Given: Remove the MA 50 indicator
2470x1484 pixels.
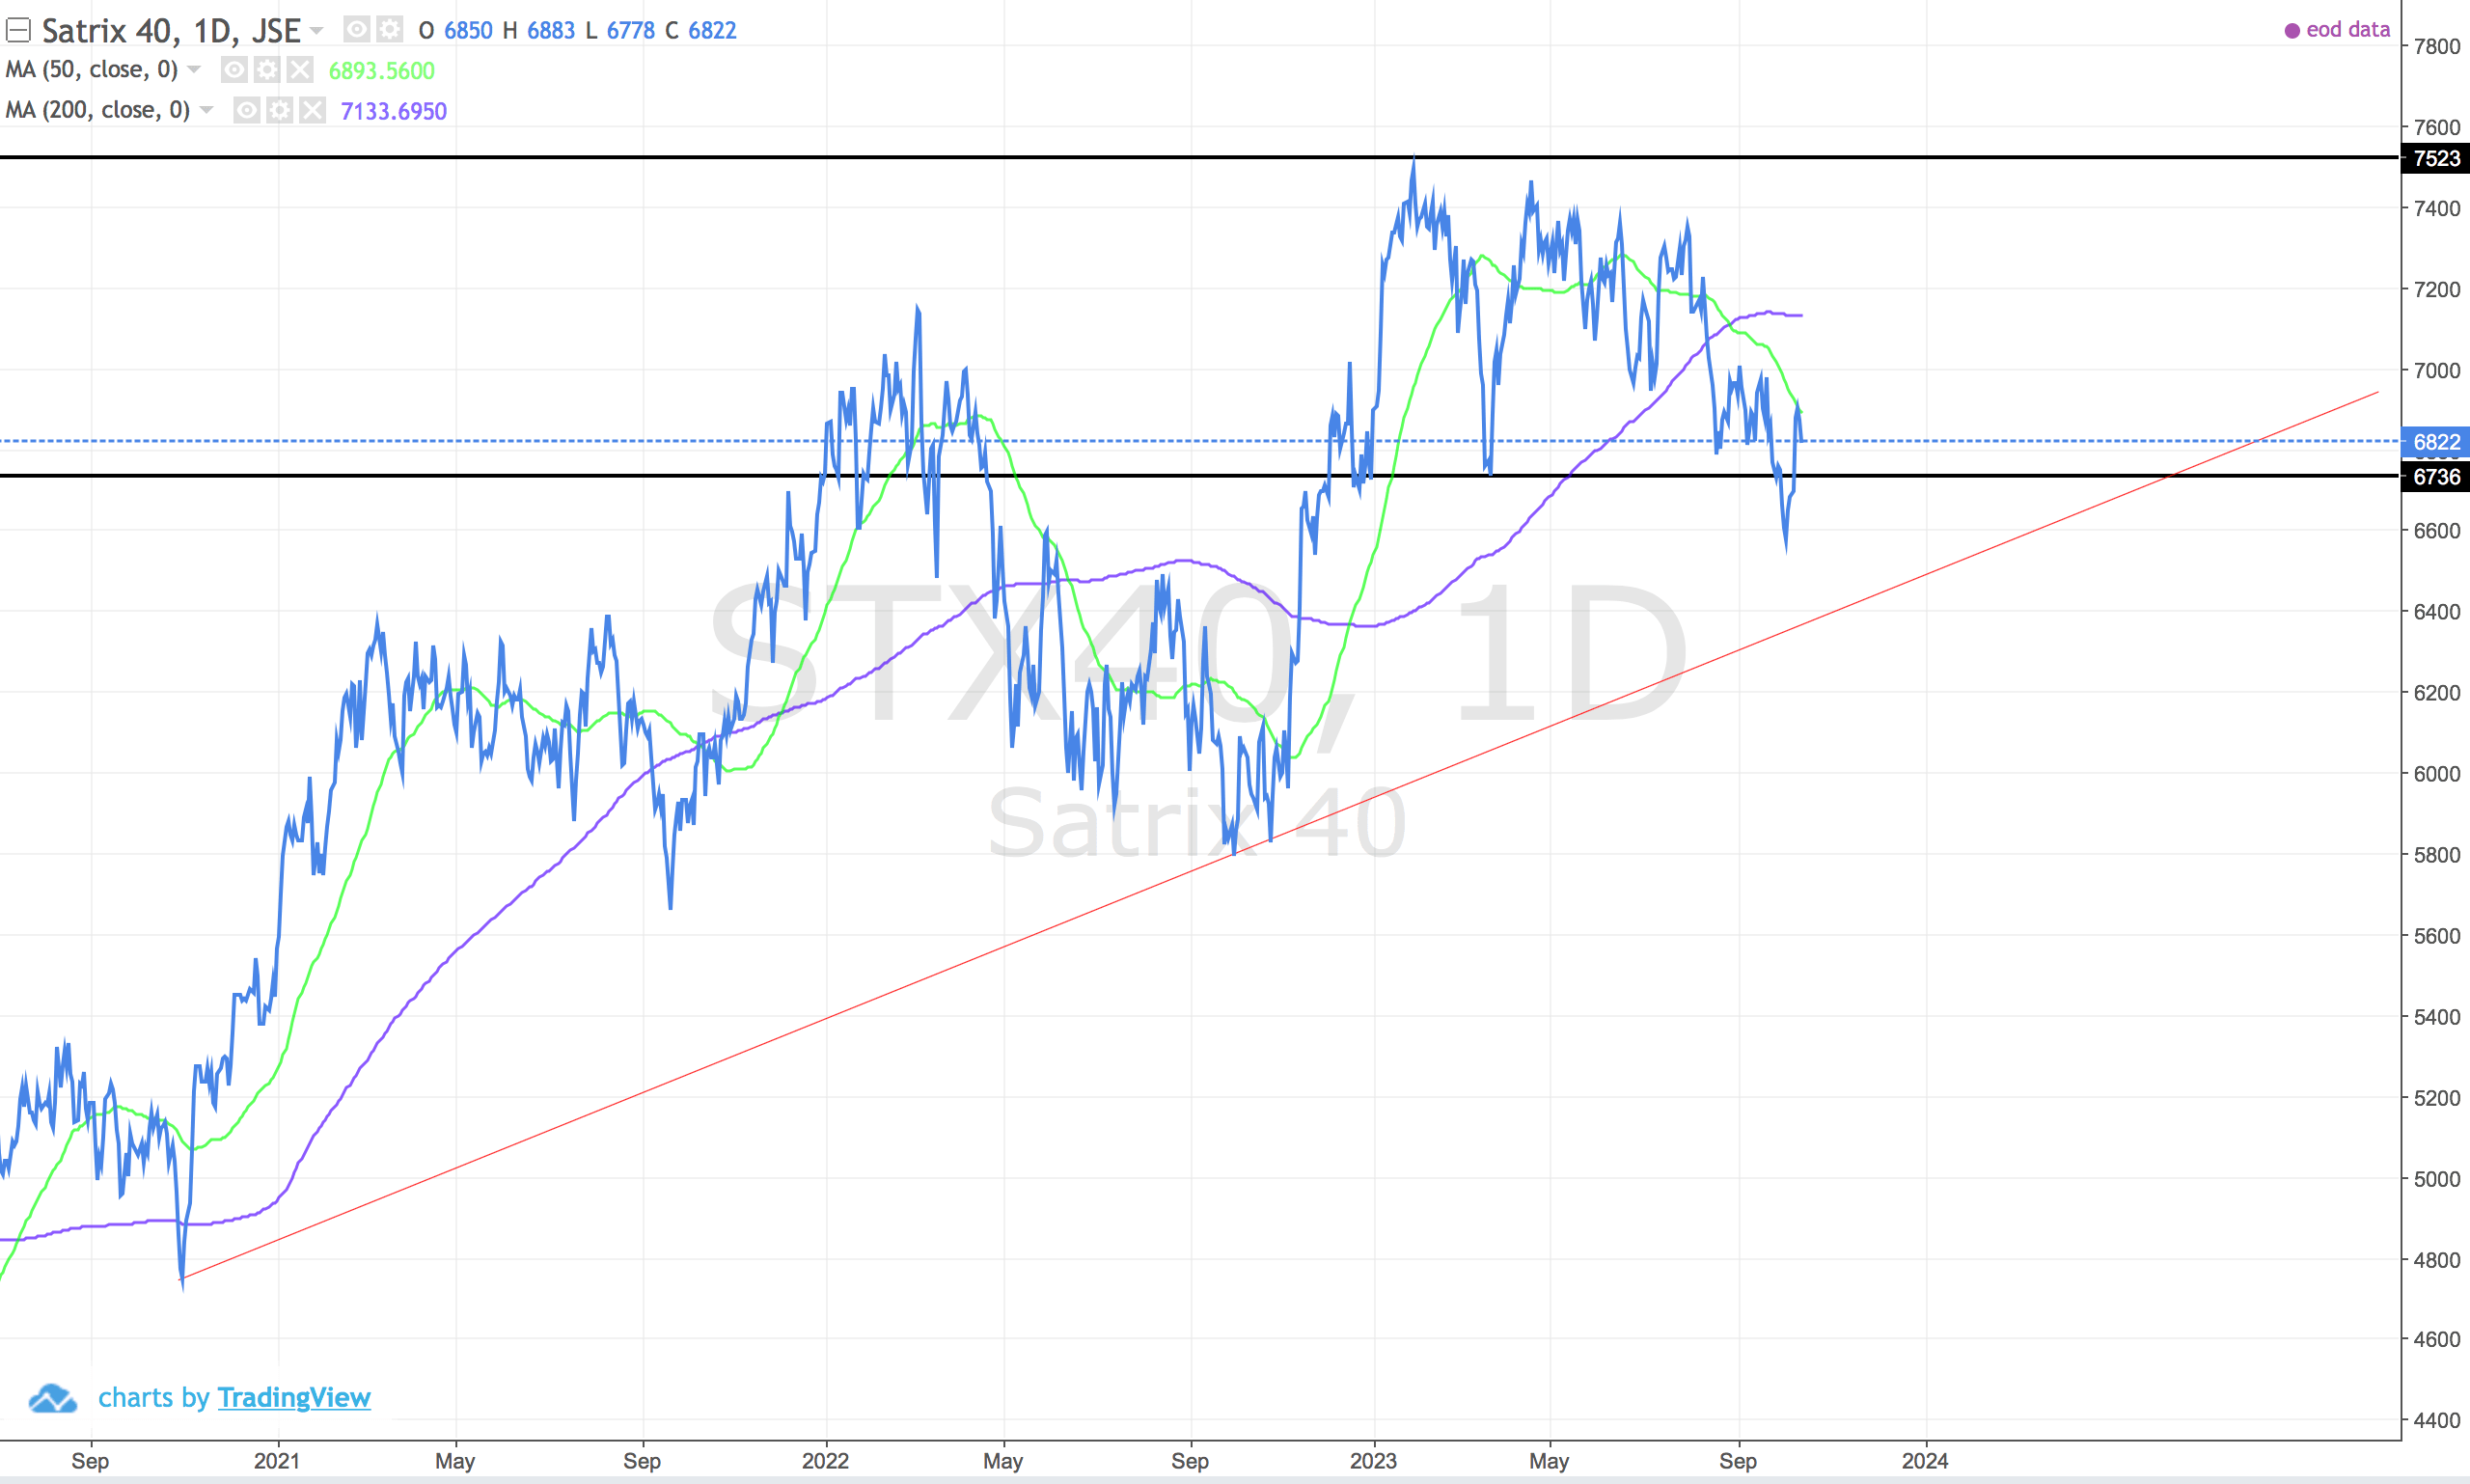Looking at the screenshot, I should [300, 70].
